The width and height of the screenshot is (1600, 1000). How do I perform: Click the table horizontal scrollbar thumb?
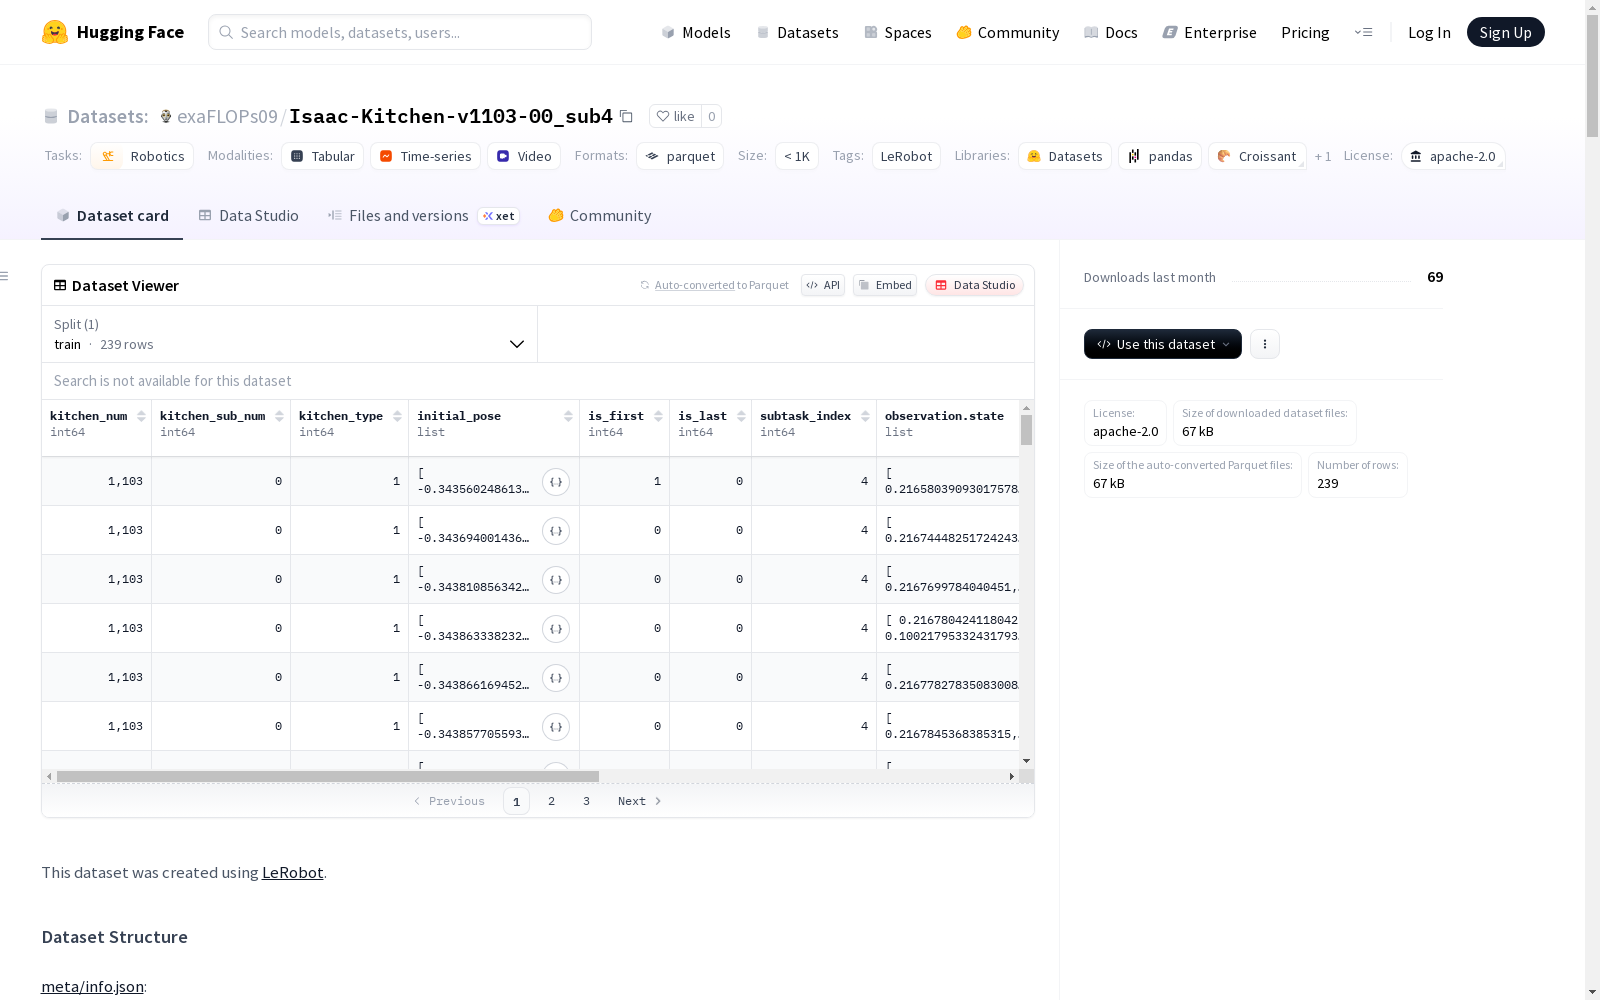tap(328, 776)
